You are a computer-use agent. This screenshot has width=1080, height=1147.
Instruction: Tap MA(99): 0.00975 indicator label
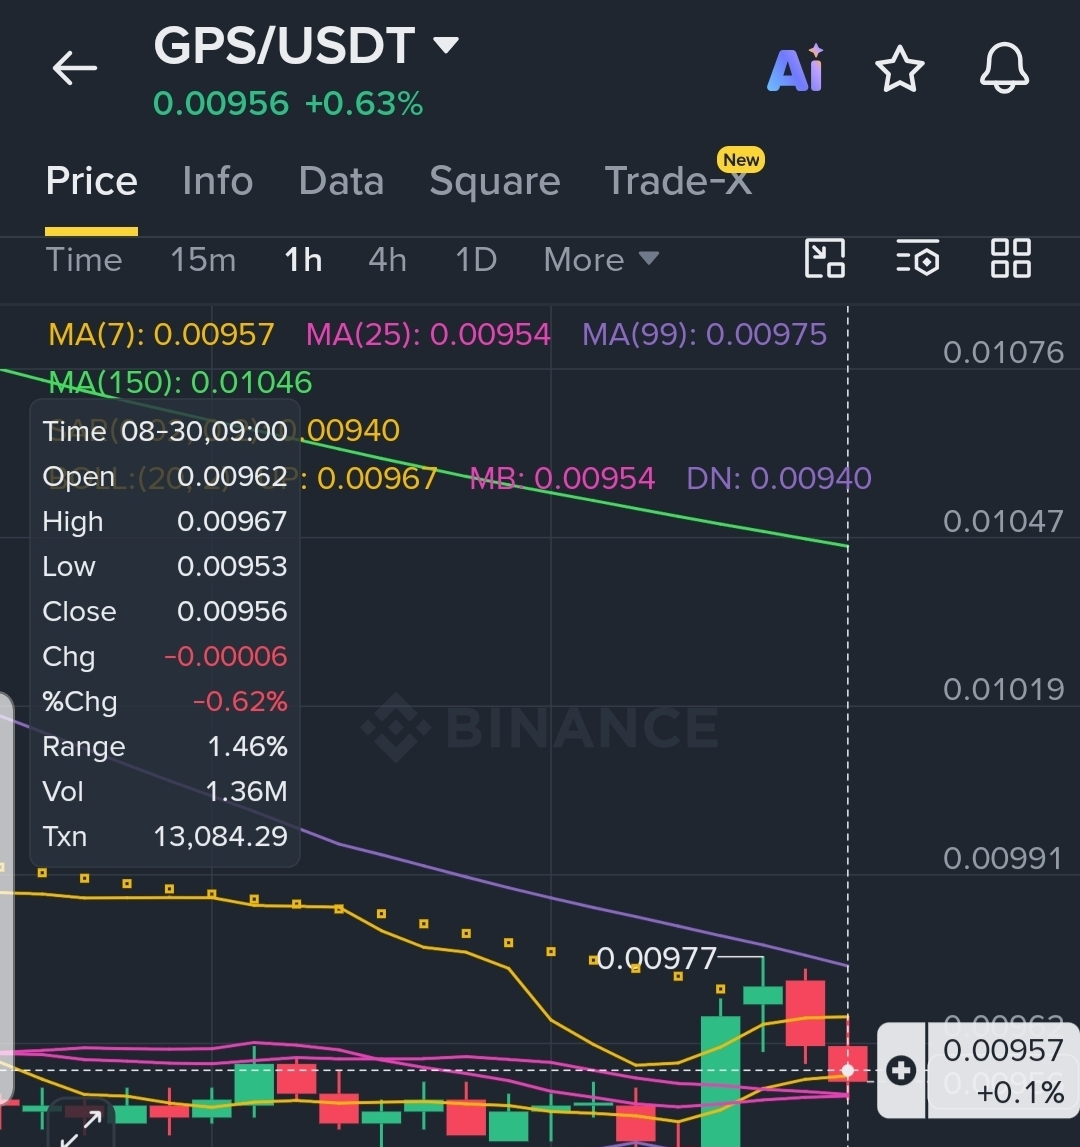(x=704, y=334)
